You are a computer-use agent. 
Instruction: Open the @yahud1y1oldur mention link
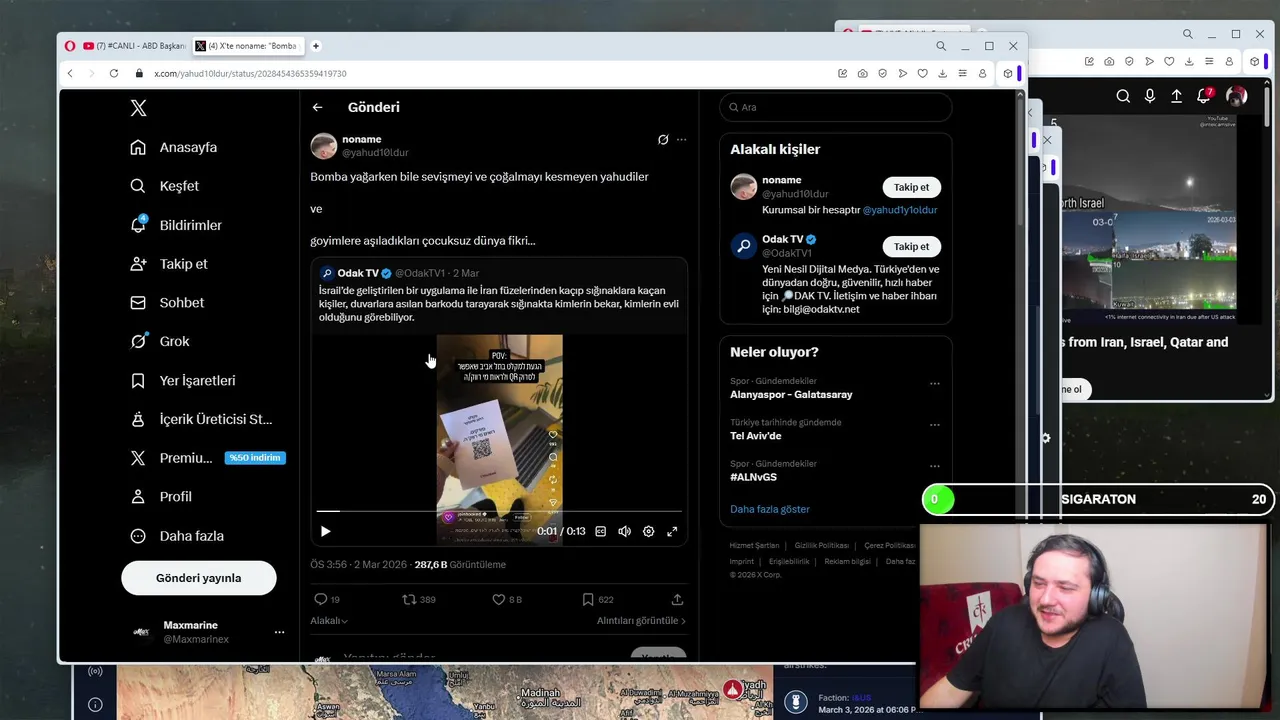pos(900,210)
